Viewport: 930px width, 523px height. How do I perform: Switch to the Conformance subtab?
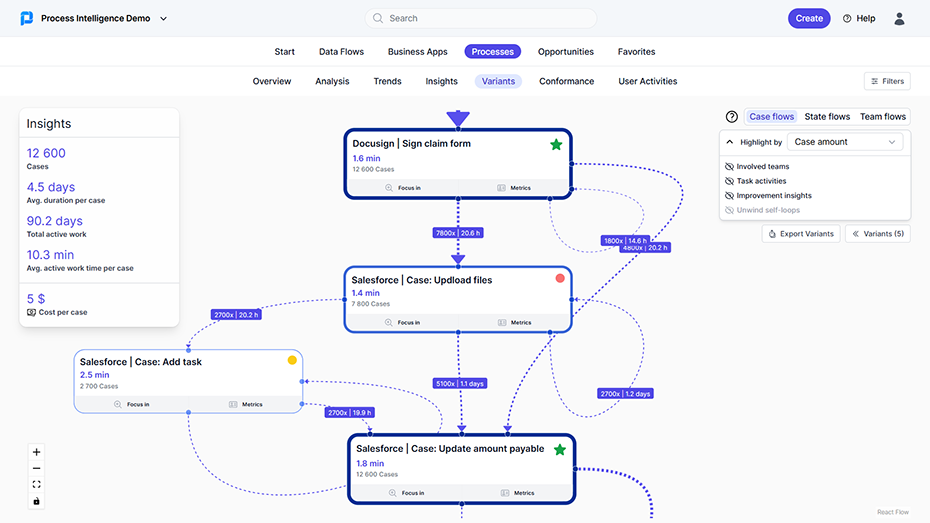(566, 81)
